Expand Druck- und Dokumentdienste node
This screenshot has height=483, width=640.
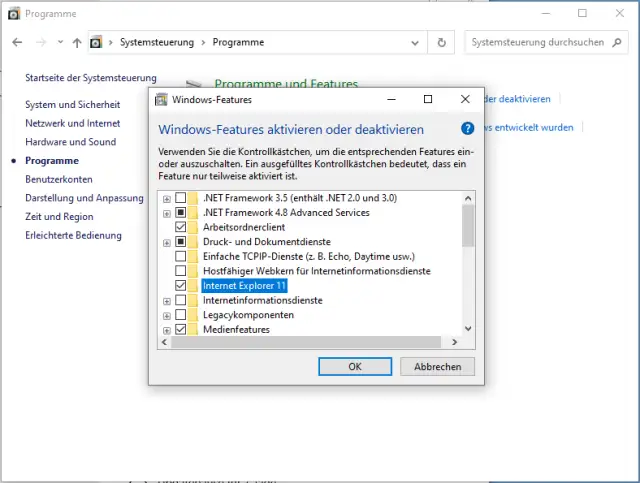point(167,243)
